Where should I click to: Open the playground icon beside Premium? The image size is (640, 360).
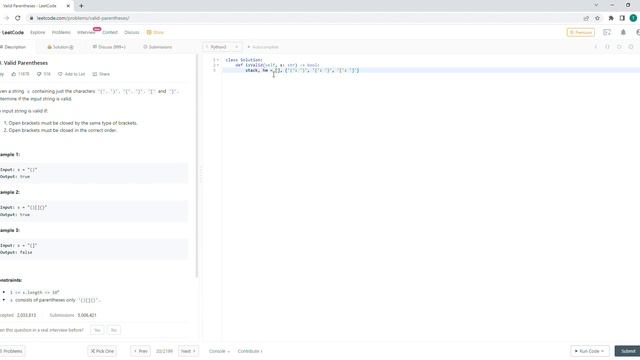[607, 32]
